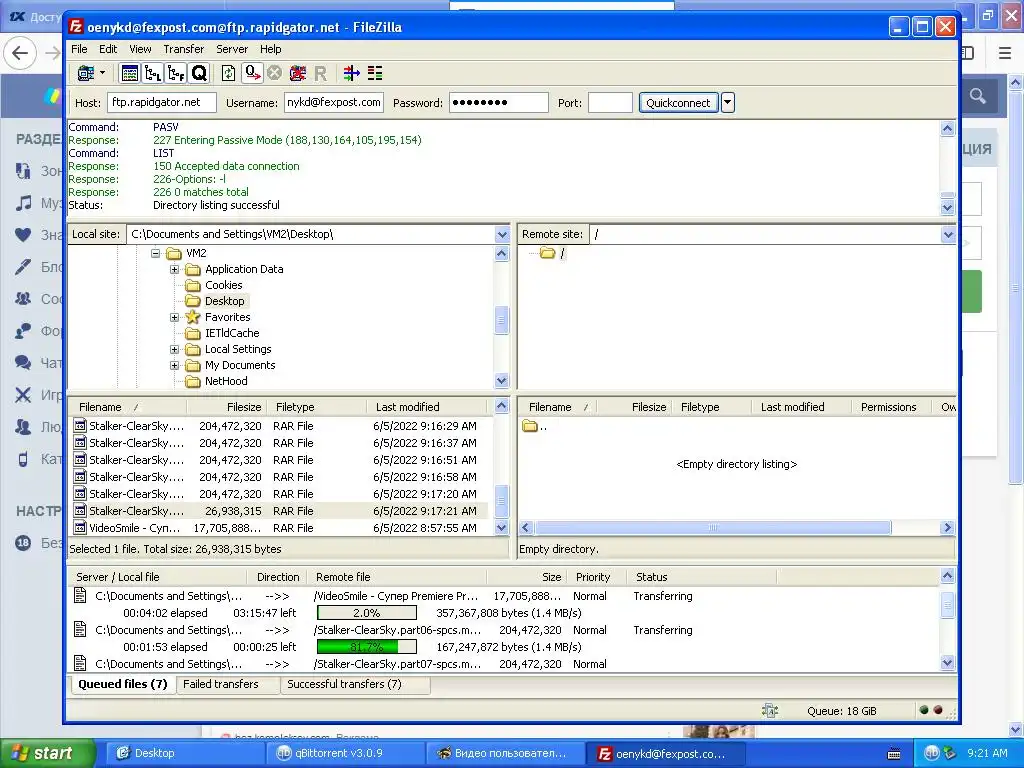The height and width of the screenshot is (768, 1024).
Task: Open the Remote site path dropdown
Action: point(948,234)
